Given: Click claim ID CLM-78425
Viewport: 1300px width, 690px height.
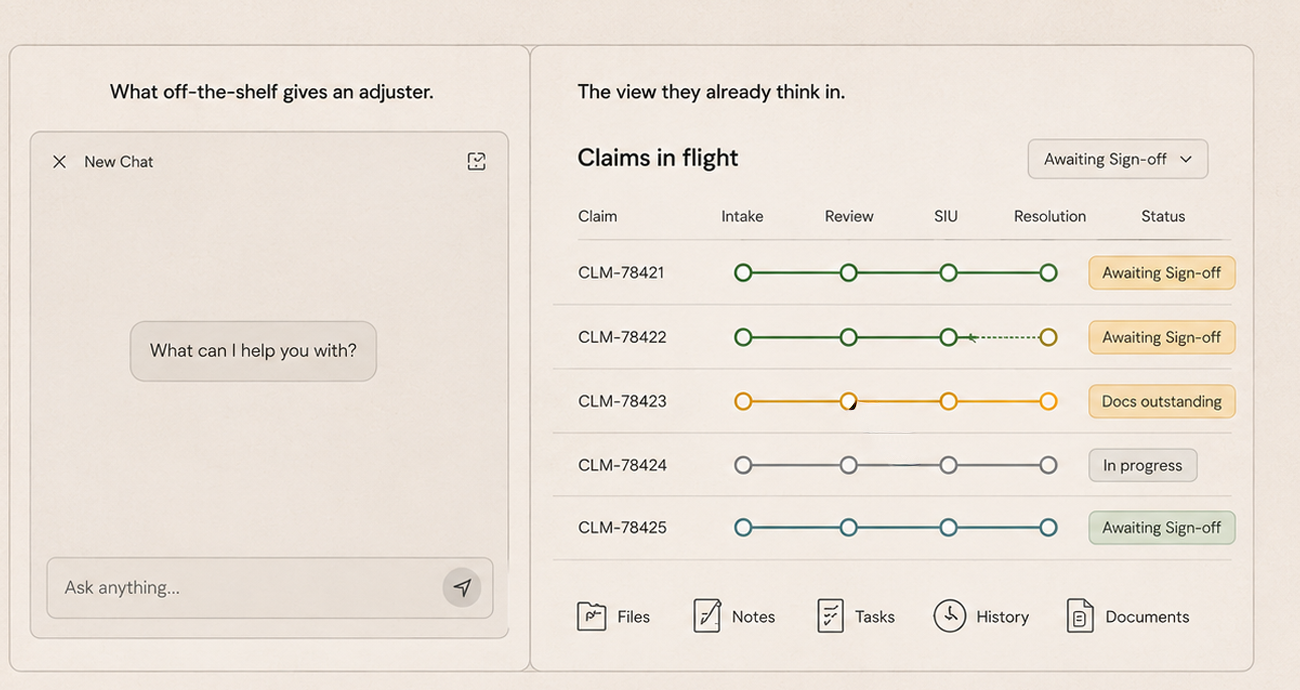Looking at the screenshot, I should tap(622, 528).
